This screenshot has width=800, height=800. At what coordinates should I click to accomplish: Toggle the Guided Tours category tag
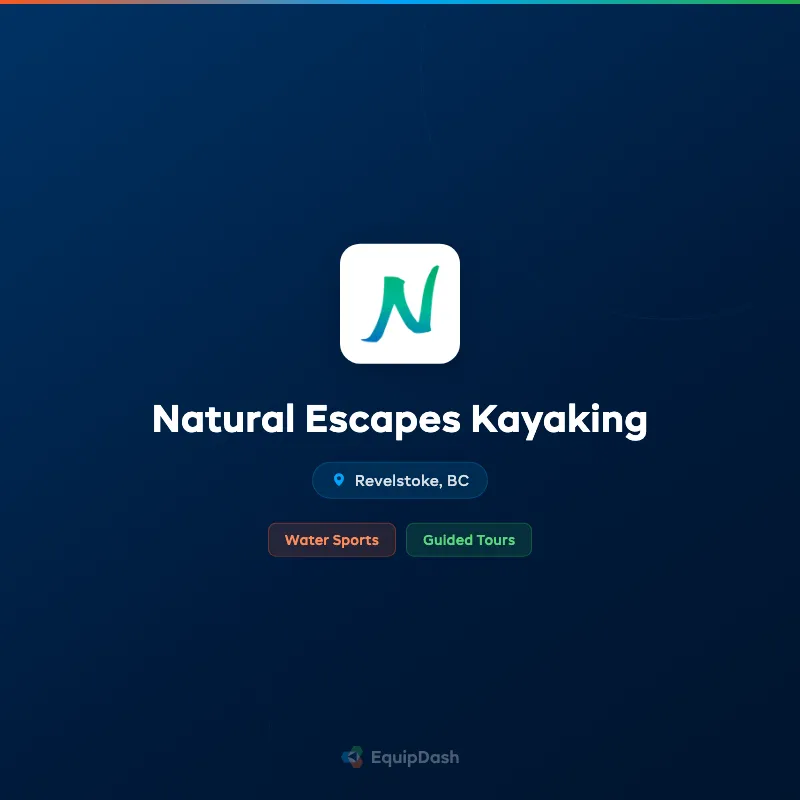point(469,540)
